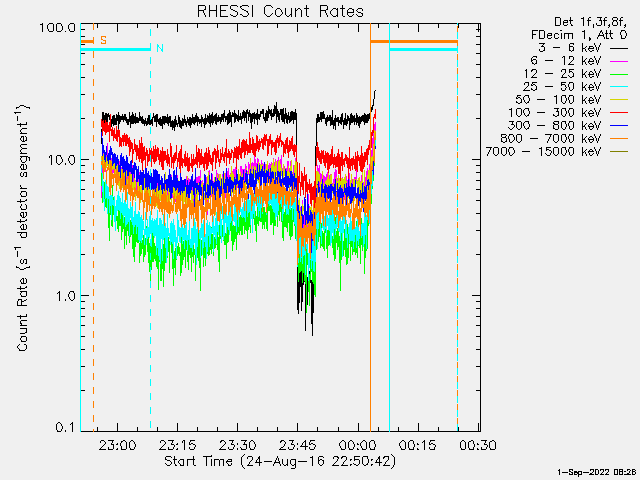Click the 'Start Time (24-Aug-16 22:50:42)' axis title
640x480 pixels.
tap(280, 461)
